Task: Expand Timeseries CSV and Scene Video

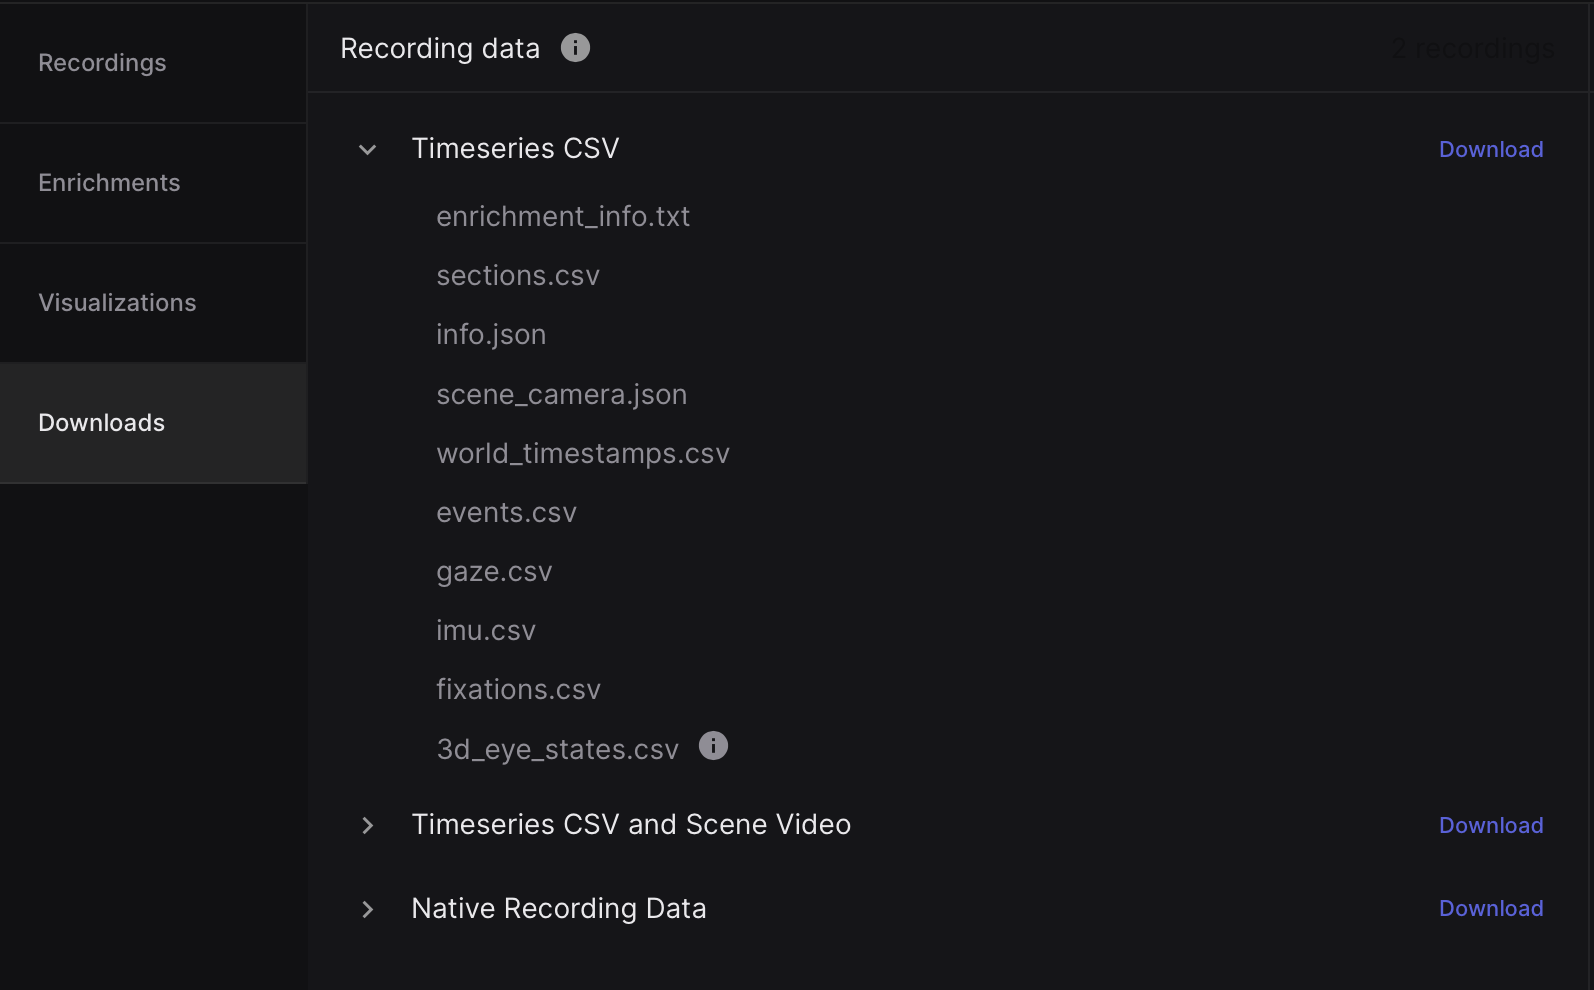Action: (x=368, y=825)
